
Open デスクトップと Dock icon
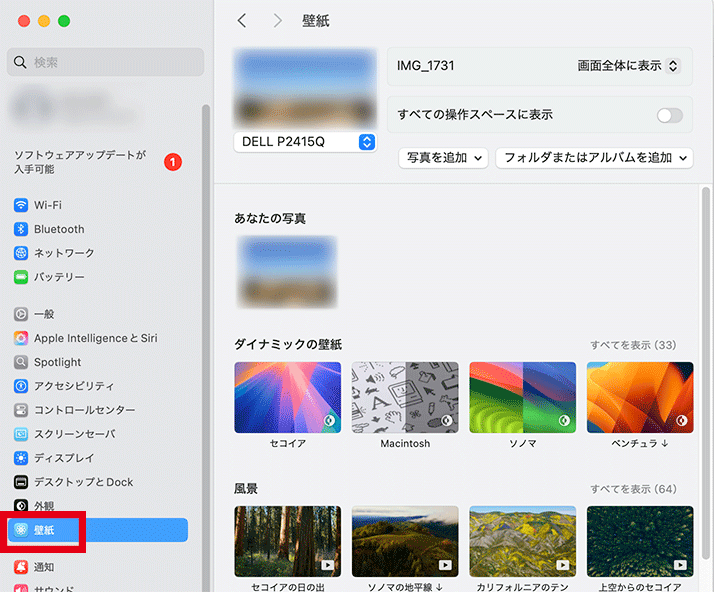pyautogui.click(x=20, y=482)
